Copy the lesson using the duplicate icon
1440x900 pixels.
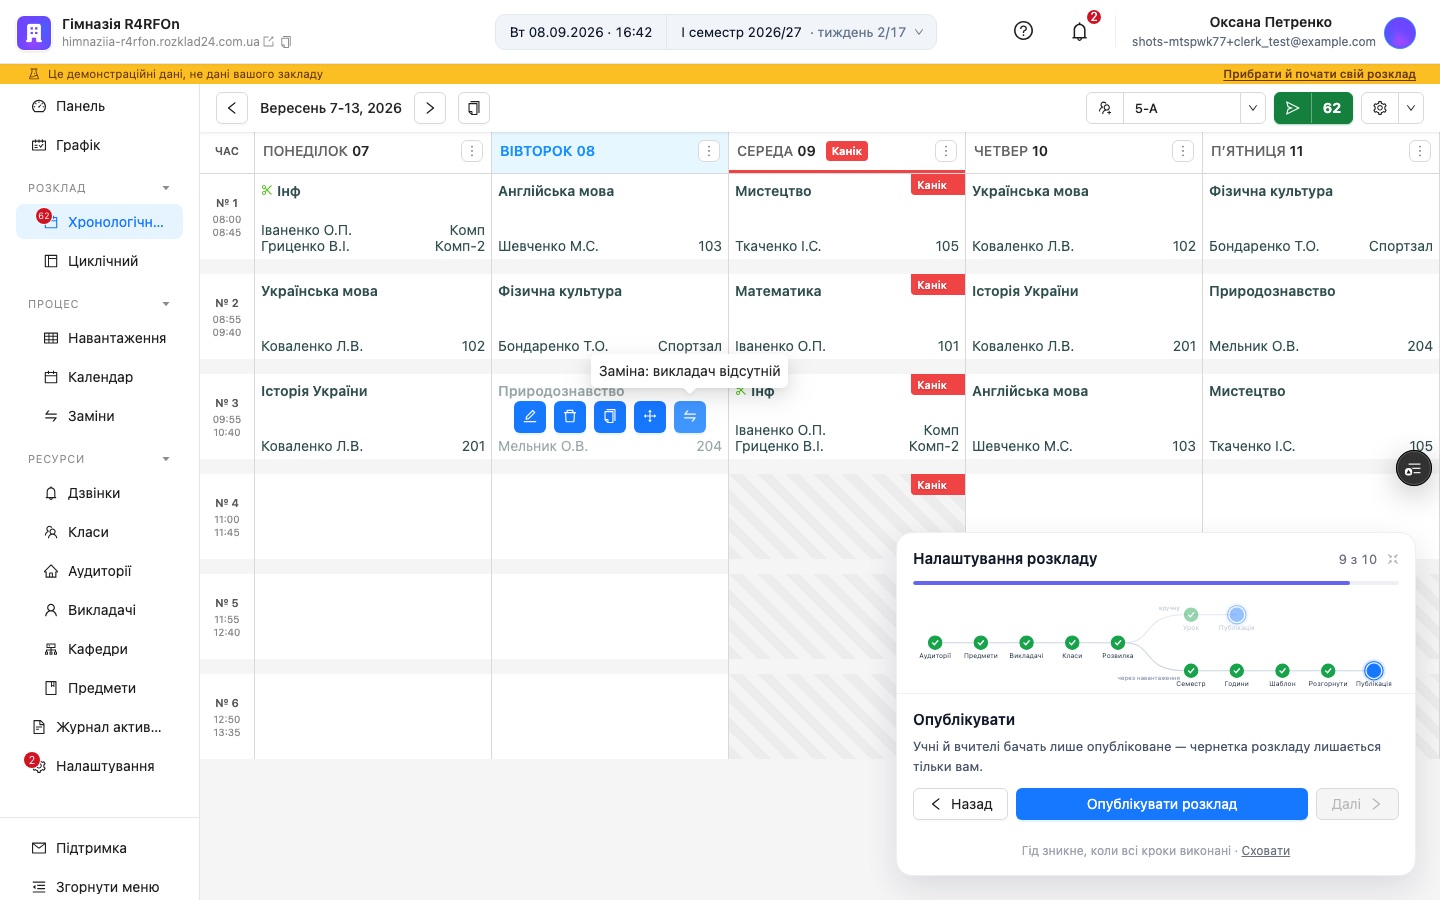pos(610,417)
